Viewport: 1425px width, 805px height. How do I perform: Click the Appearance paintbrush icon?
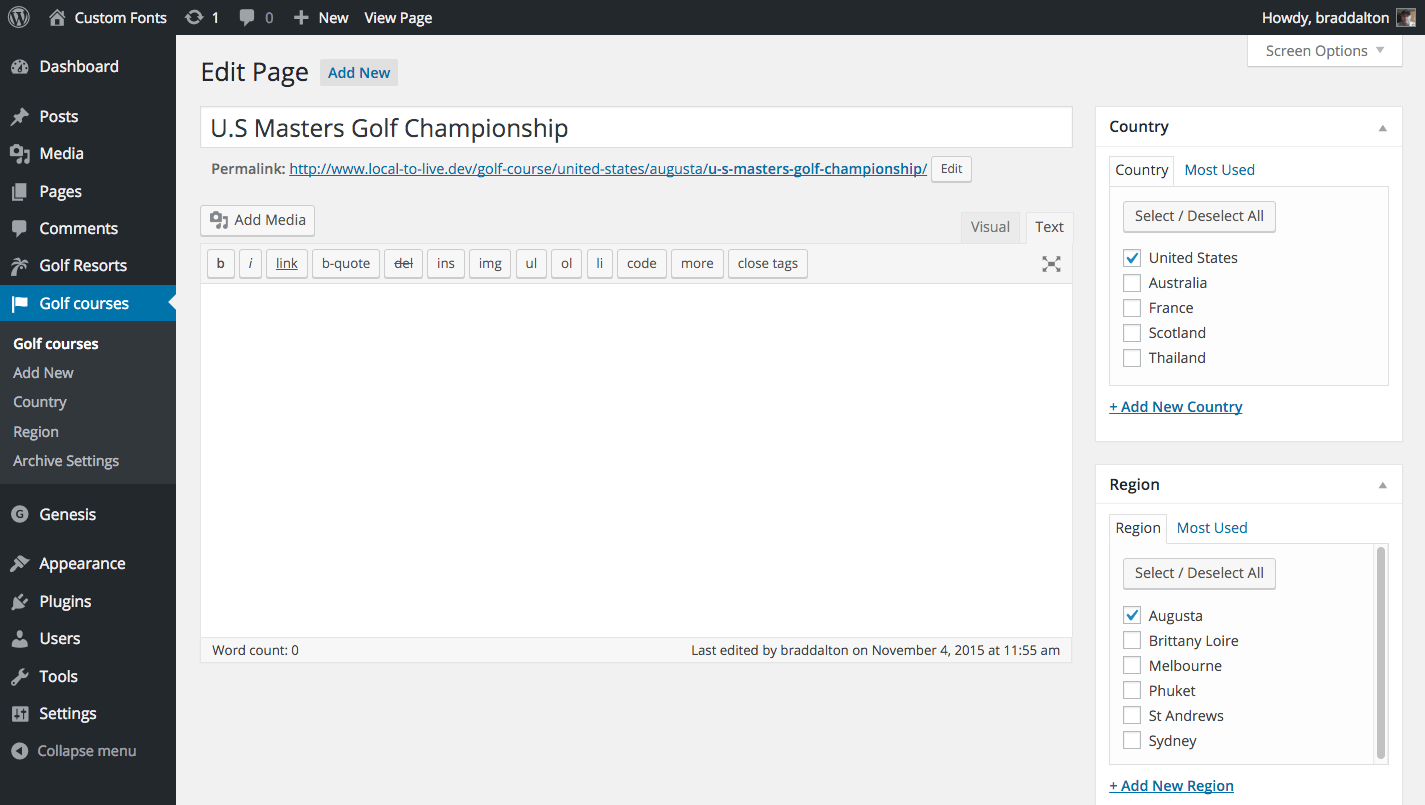pos(19,564)
